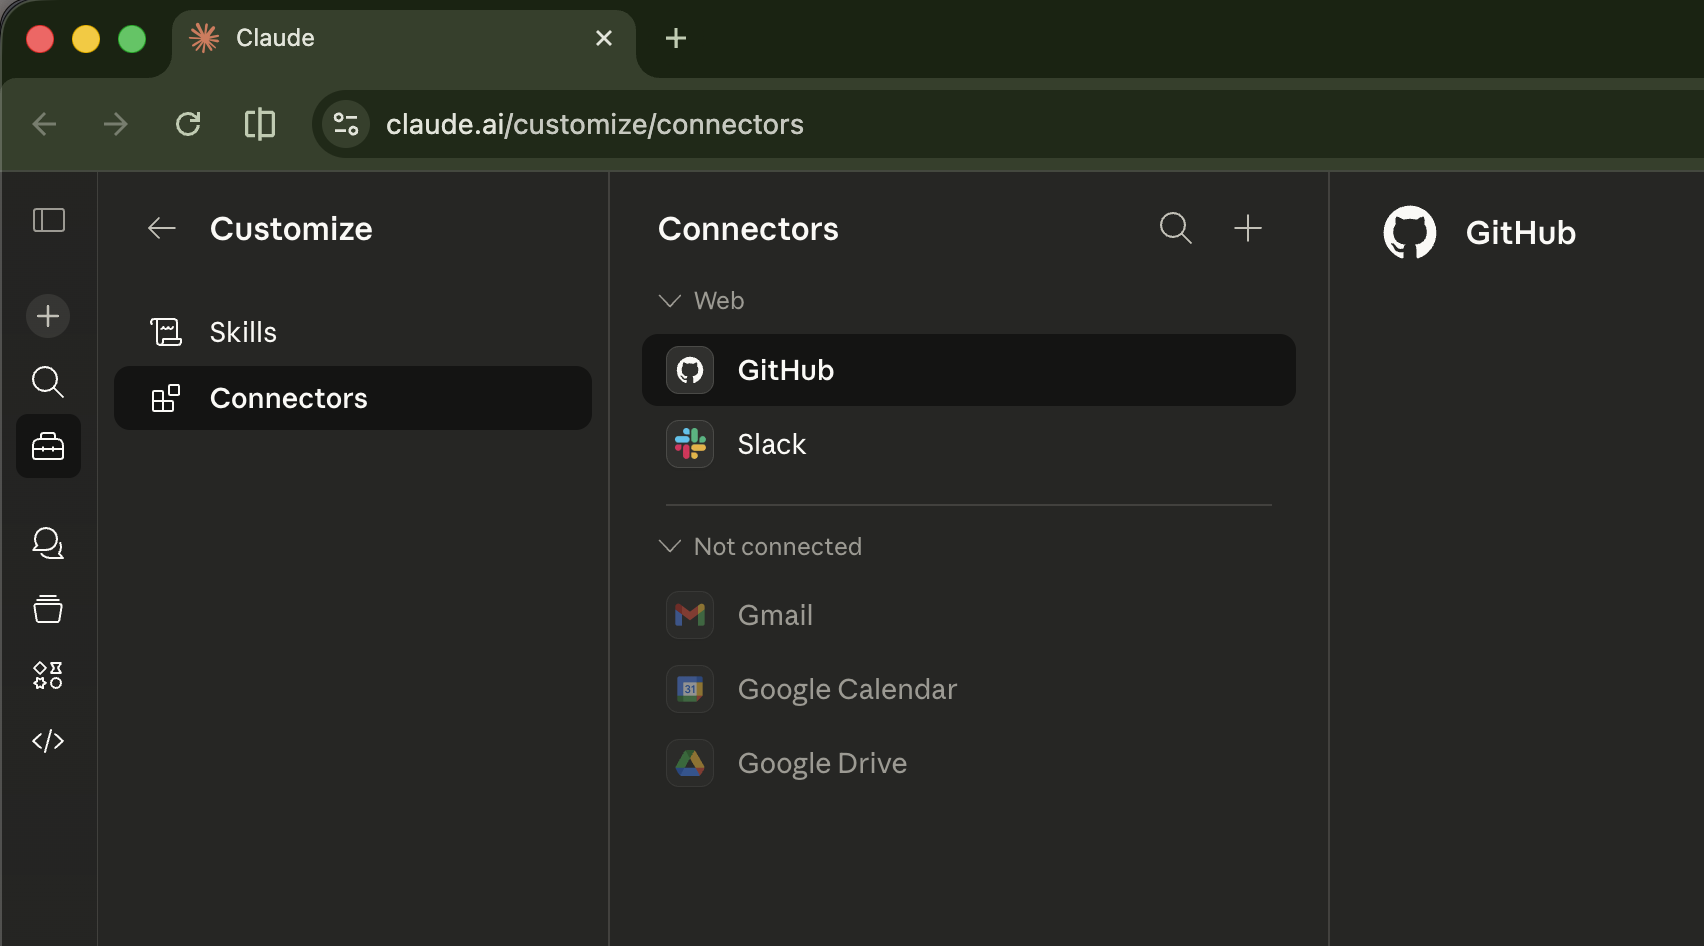Connect Google Drive
The width and height of the screenshot is (1704, 946).
(x=821, y=762)
